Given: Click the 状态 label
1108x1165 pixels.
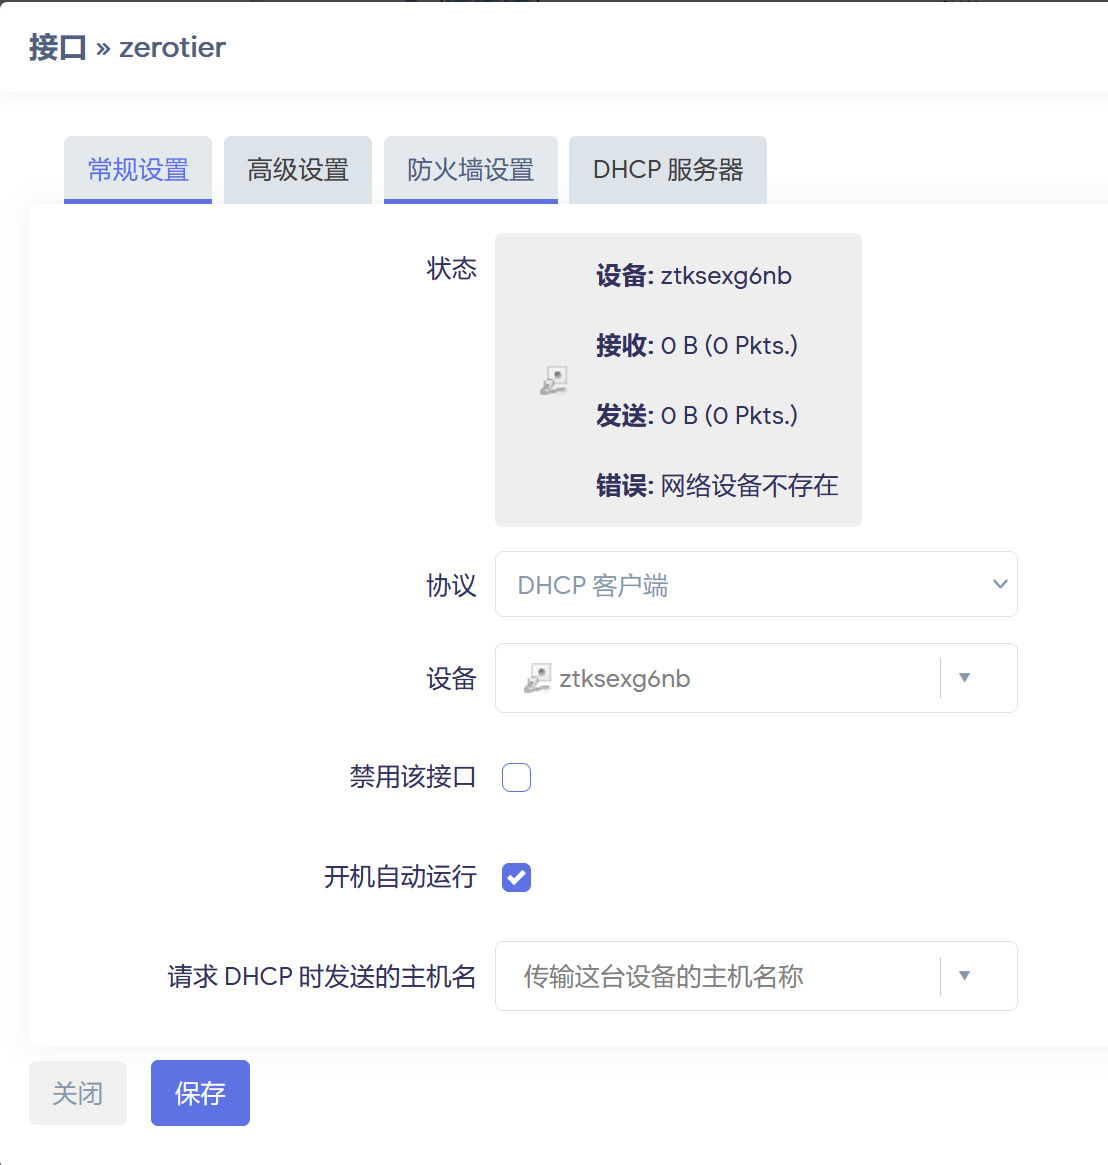Looking at the screenshot, I should (451, 268).
